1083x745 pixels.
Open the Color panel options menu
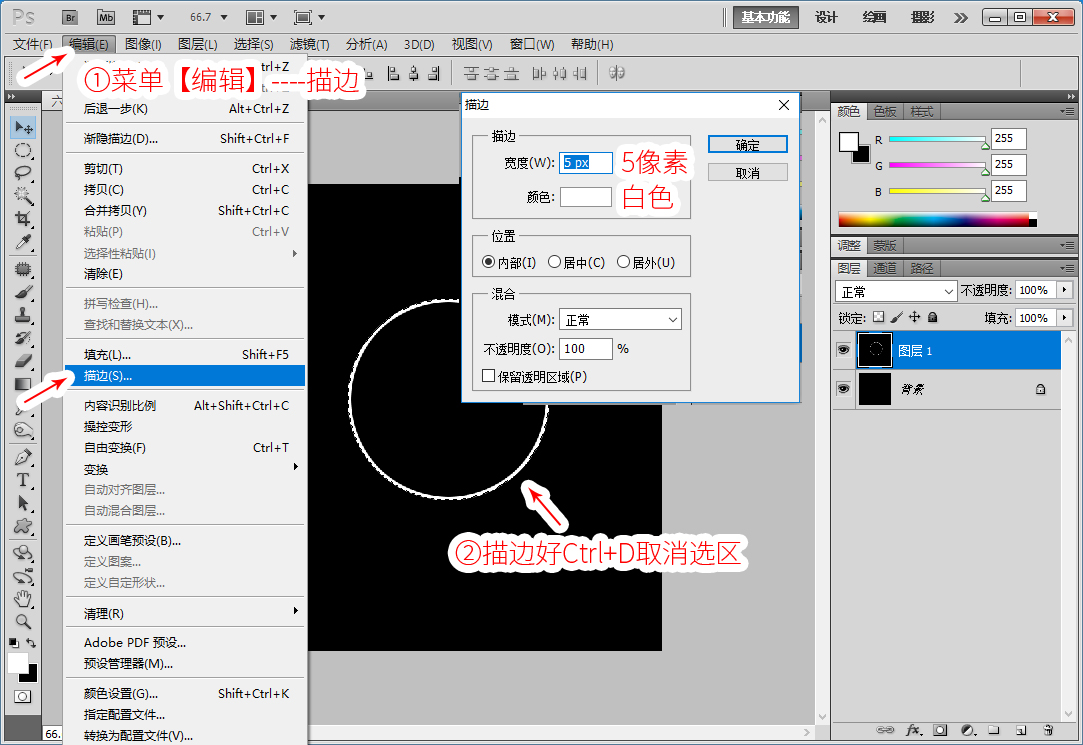[1067, 111]
